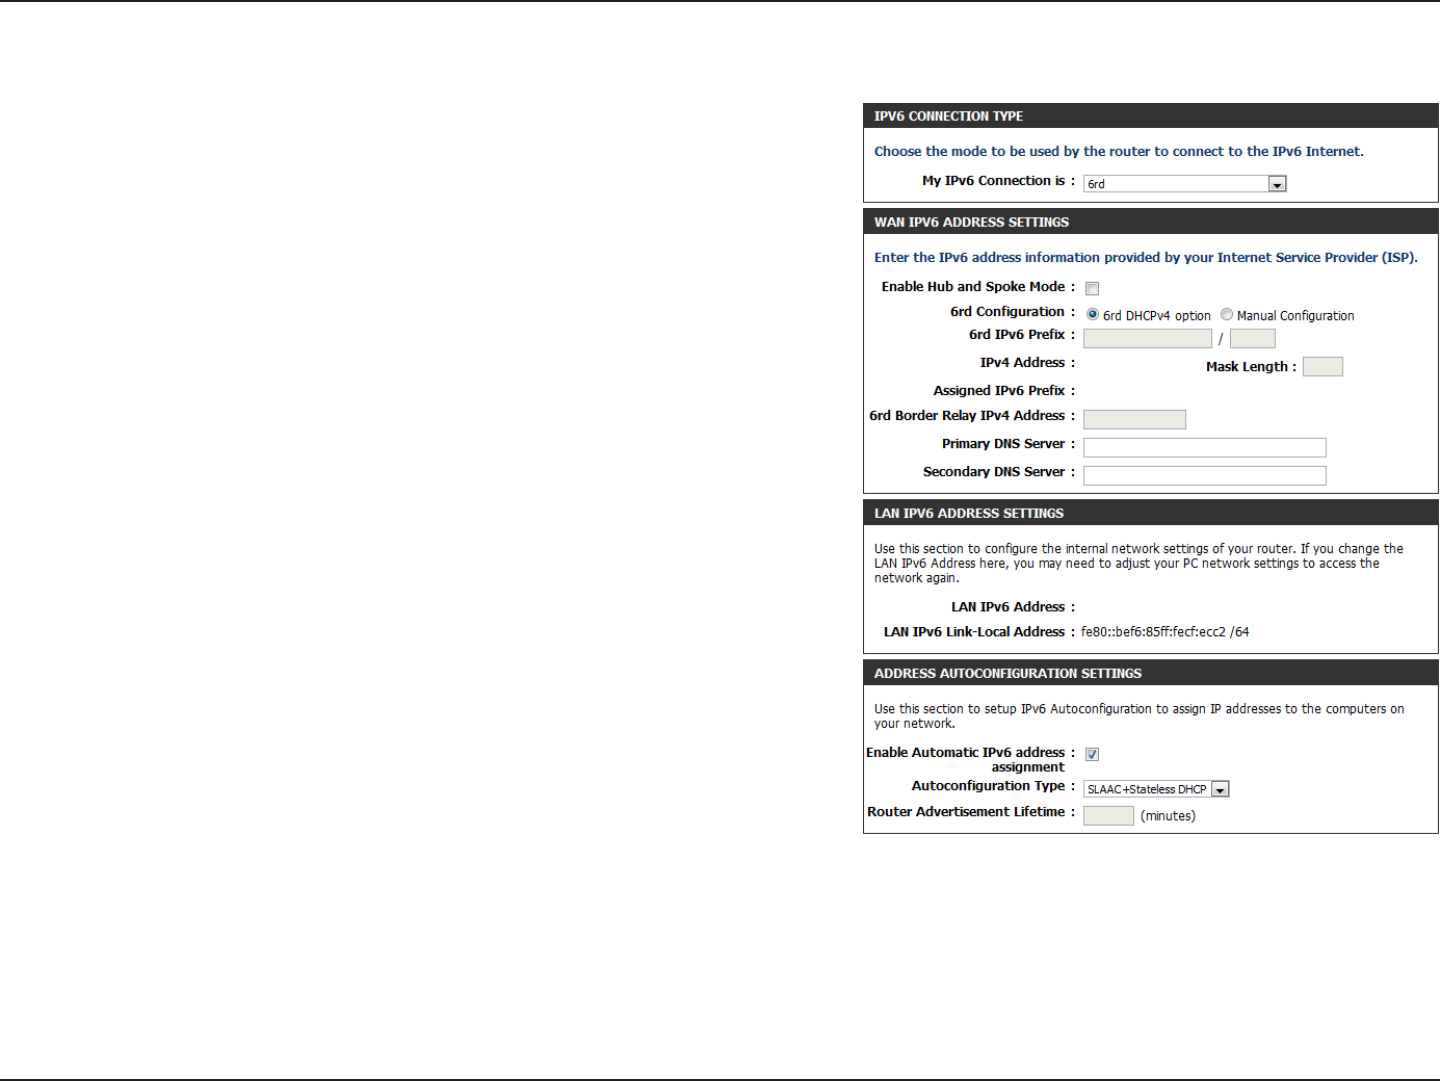
Task: Click the Router Advertisement Lifetime field
Action: [1108, 816]
